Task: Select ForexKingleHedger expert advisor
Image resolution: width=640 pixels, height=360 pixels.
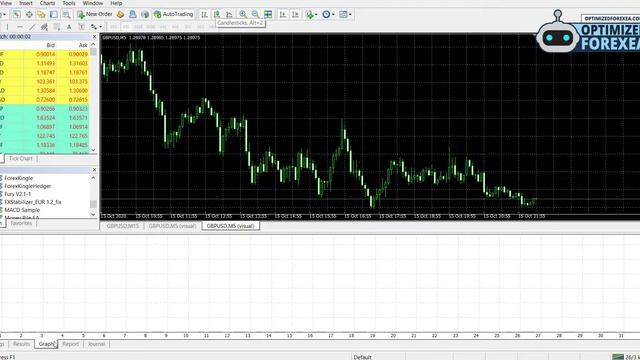Action: 28,186
